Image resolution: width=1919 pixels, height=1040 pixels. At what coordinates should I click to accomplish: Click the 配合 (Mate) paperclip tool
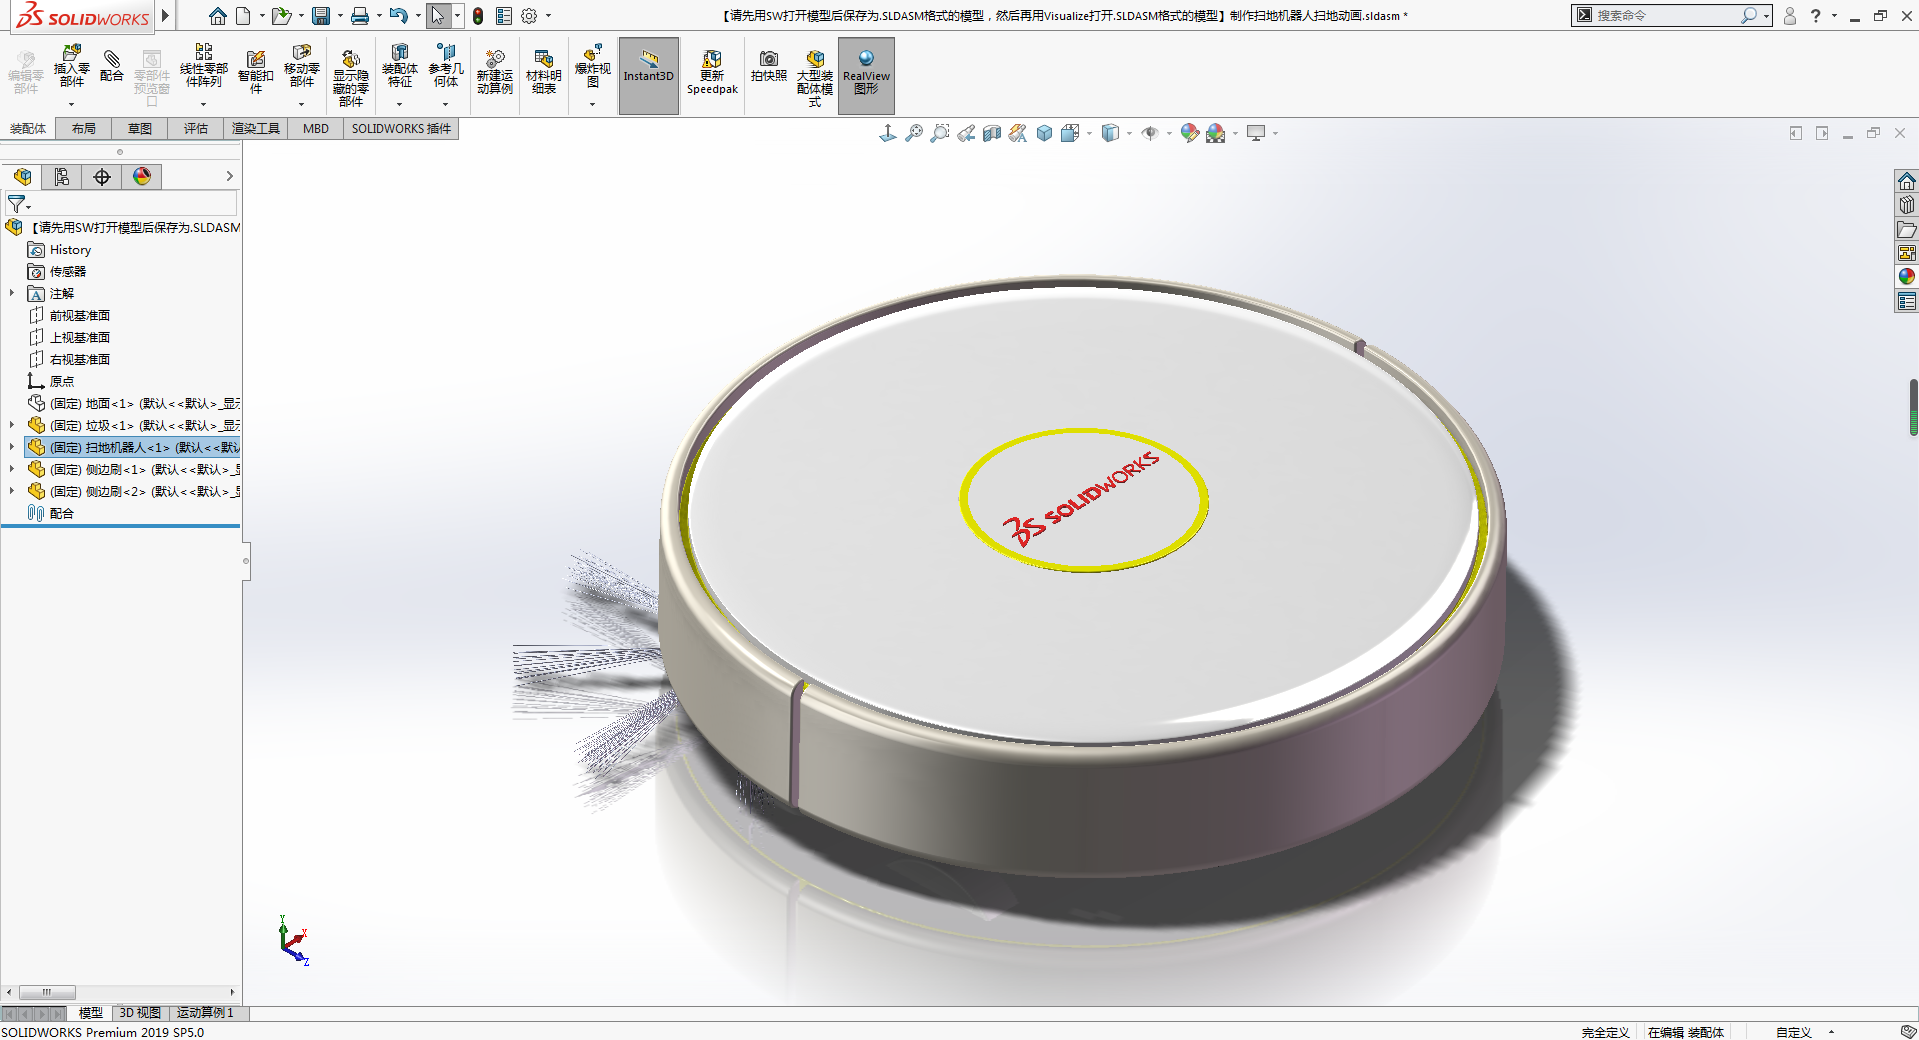click(112, 68)
